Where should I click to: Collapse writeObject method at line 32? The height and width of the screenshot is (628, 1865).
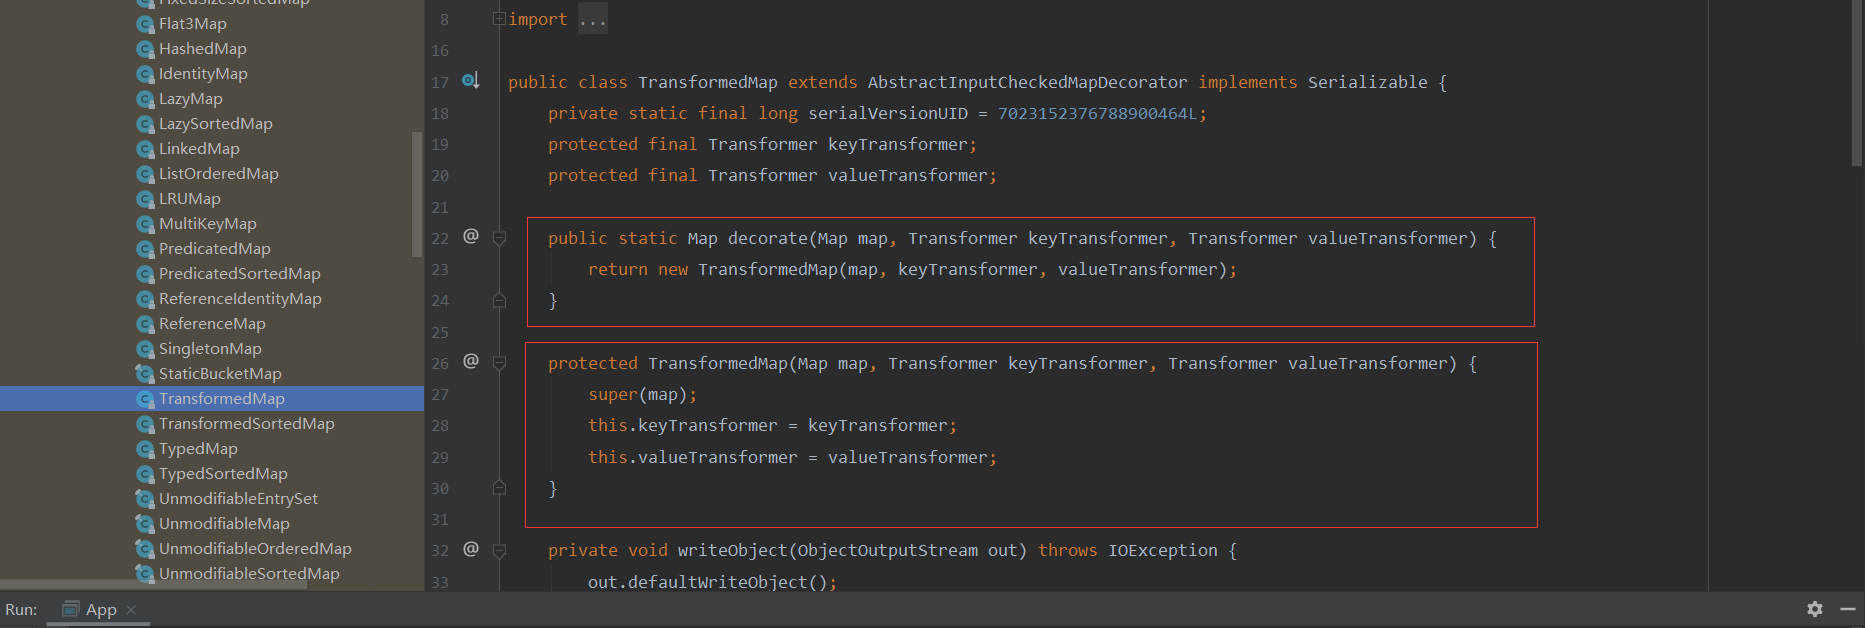(499, 550)
